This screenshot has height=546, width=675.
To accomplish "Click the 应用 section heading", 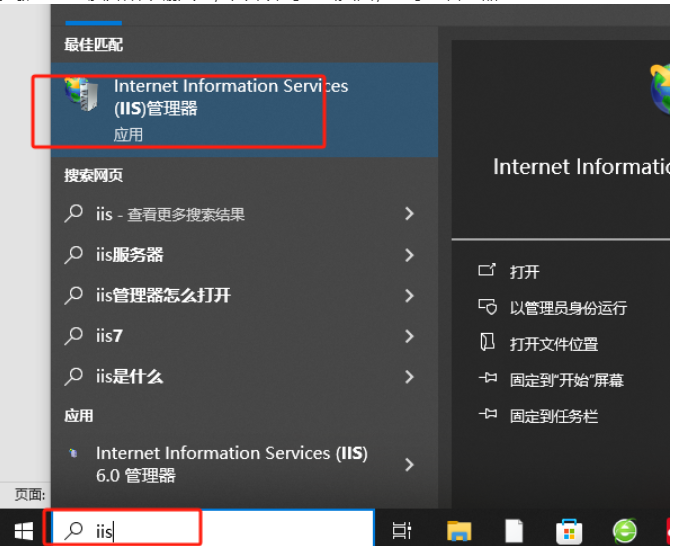I will 79,416.
